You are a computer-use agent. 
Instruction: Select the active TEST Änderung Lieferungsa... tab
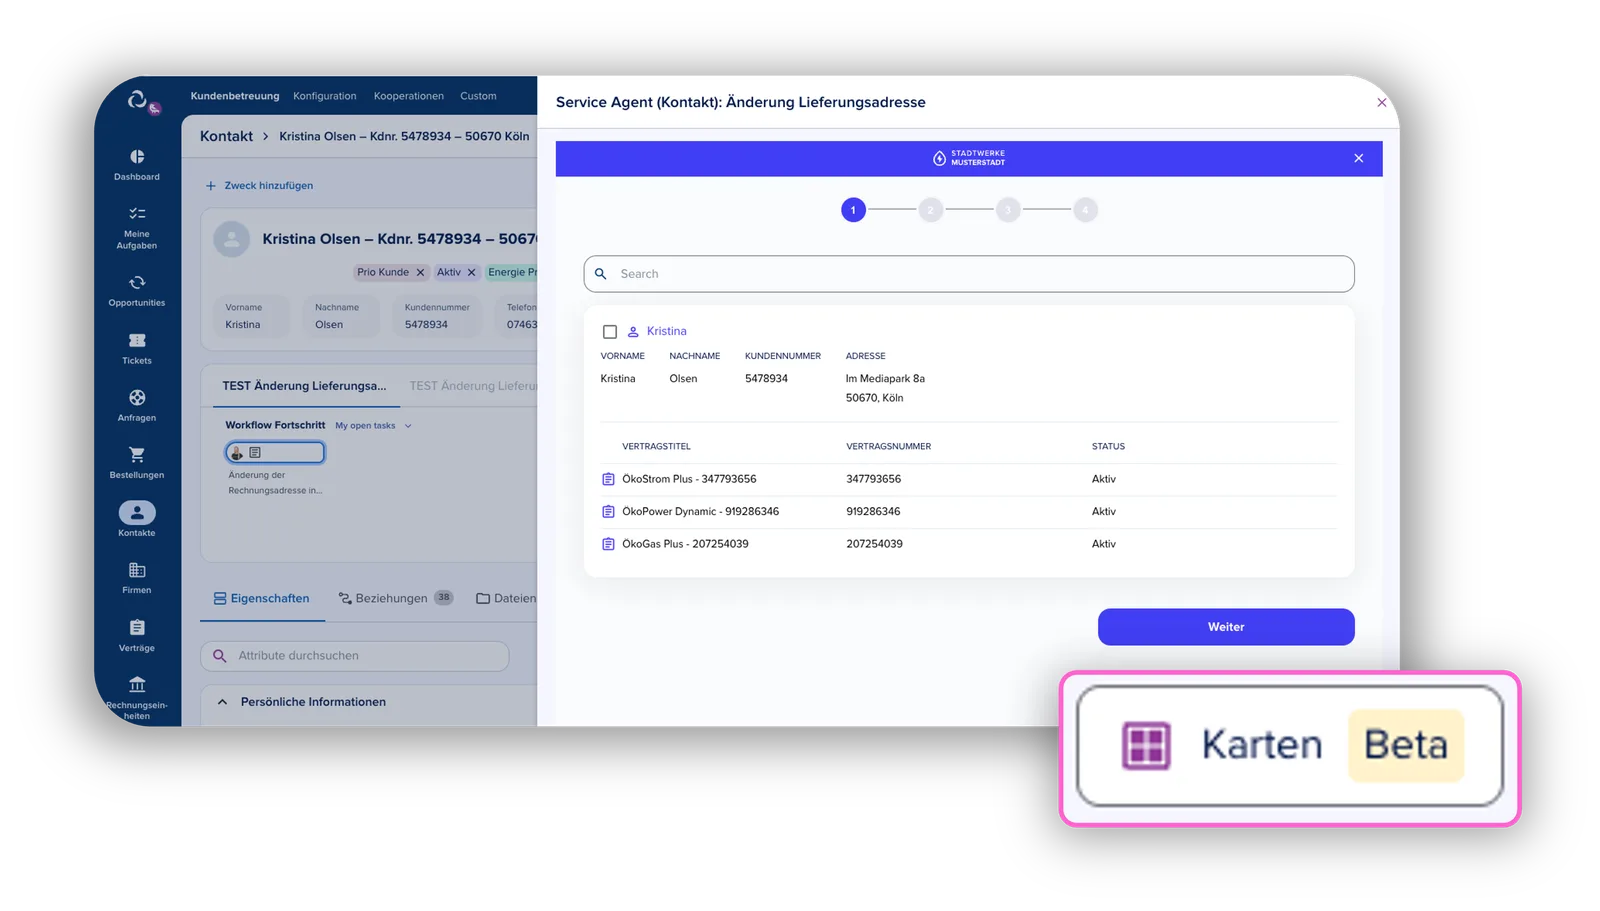pos(304,386)
